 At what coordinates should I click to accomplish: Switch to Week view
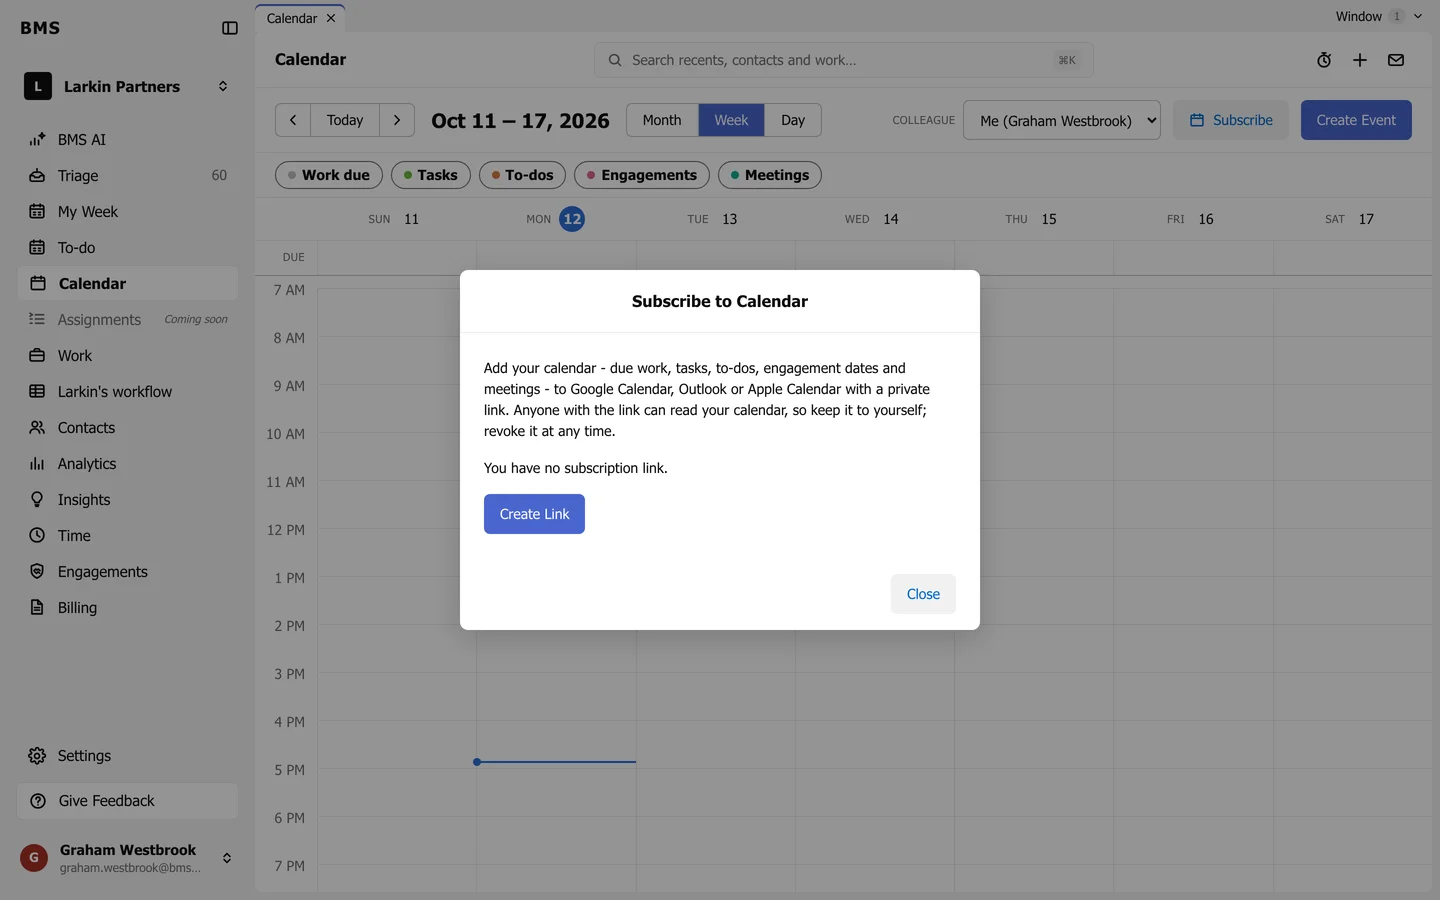[731, 120]
